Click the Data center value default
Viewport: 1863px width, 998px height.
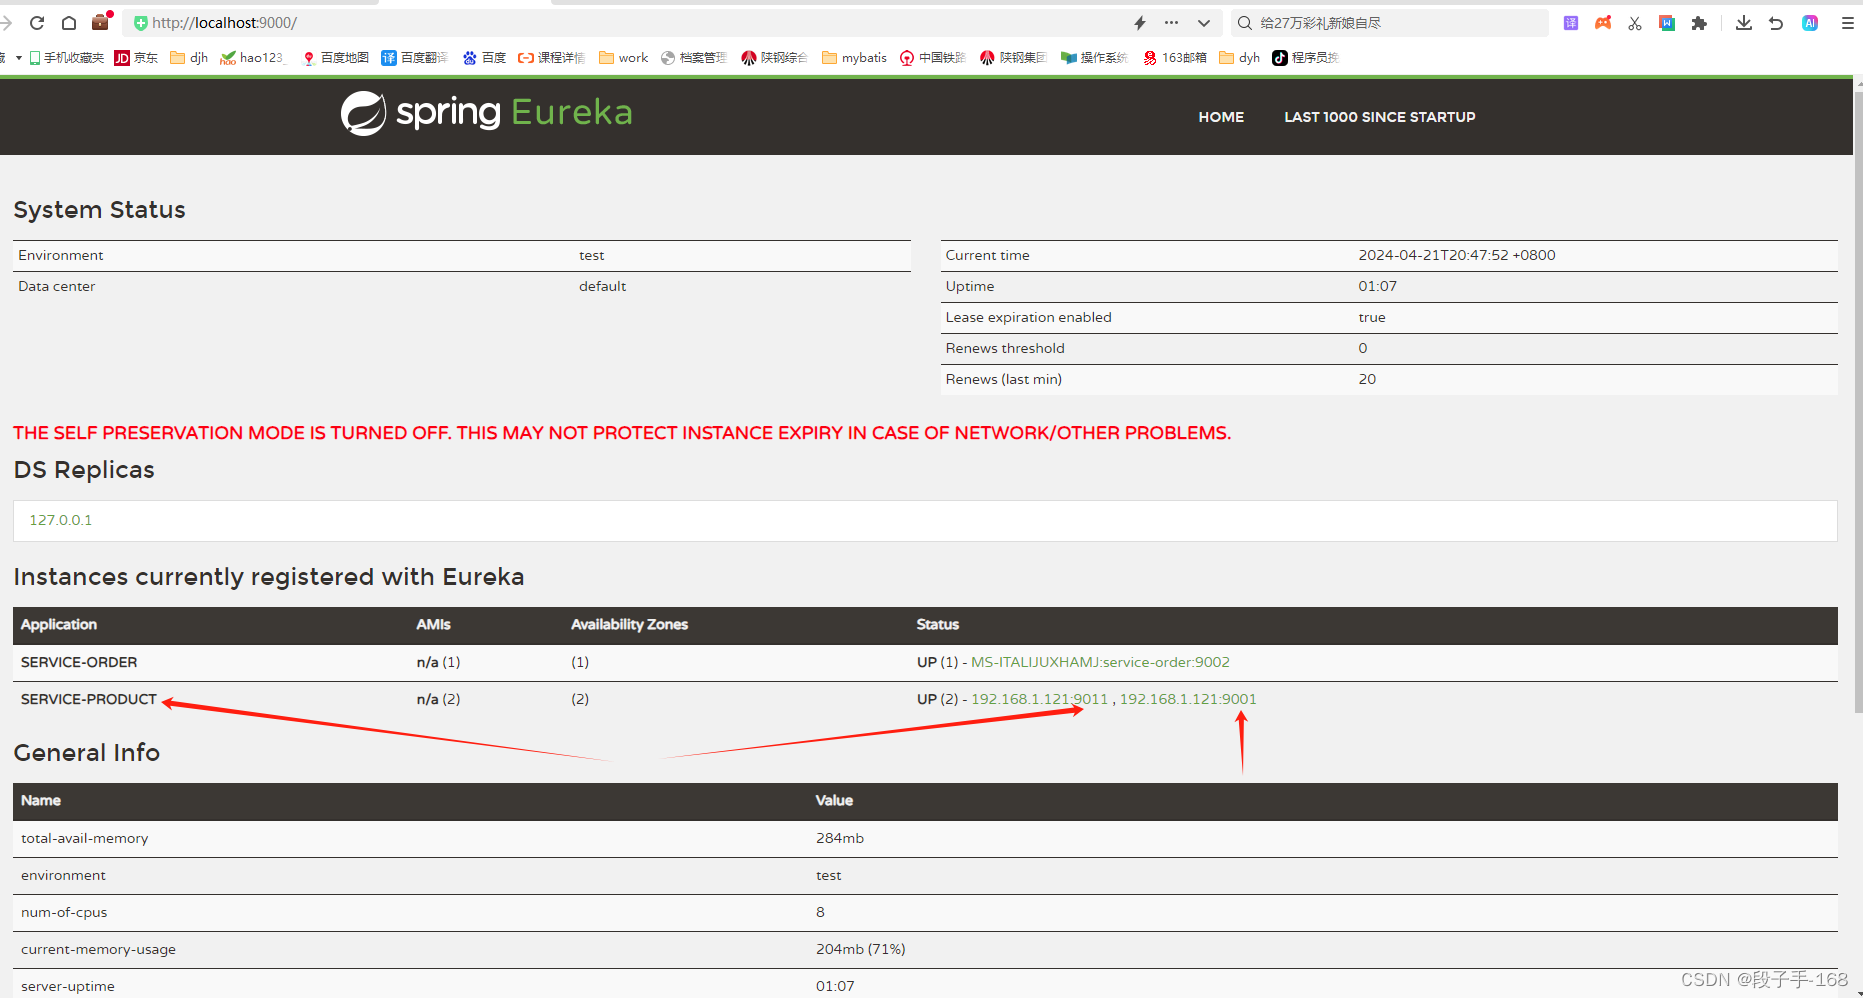602,286
